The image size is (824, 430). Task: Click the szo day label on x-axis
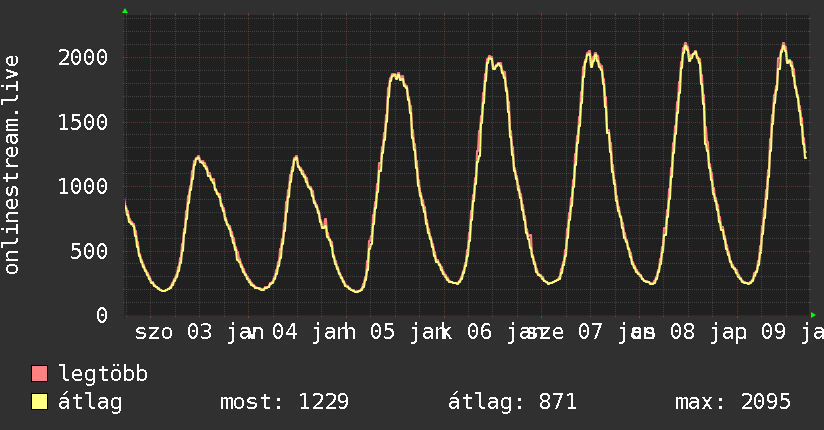coord(154,332)
